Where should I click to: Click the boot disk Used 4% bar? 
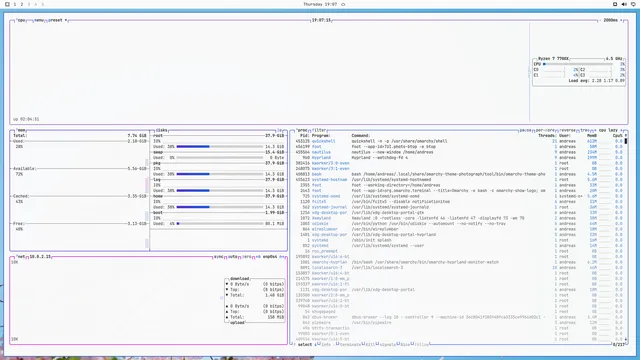tap(220, 224)
